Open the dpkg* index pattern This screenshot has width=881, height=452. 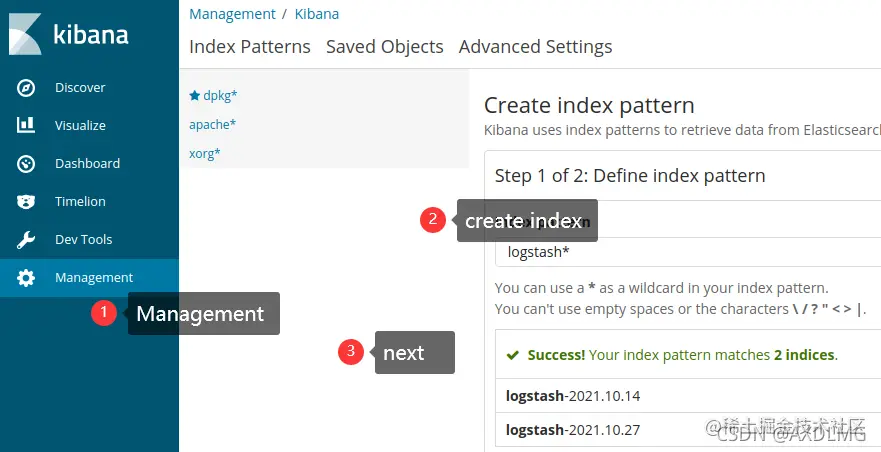coord(220,96)
